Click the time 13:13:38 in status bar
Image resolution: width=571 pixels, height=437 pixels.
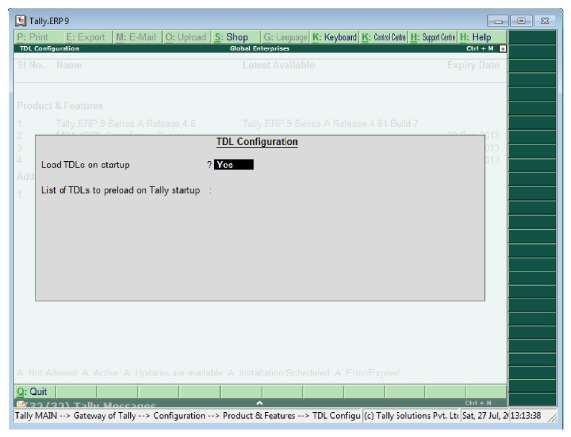pyautogui.click(x=526, y=416)
